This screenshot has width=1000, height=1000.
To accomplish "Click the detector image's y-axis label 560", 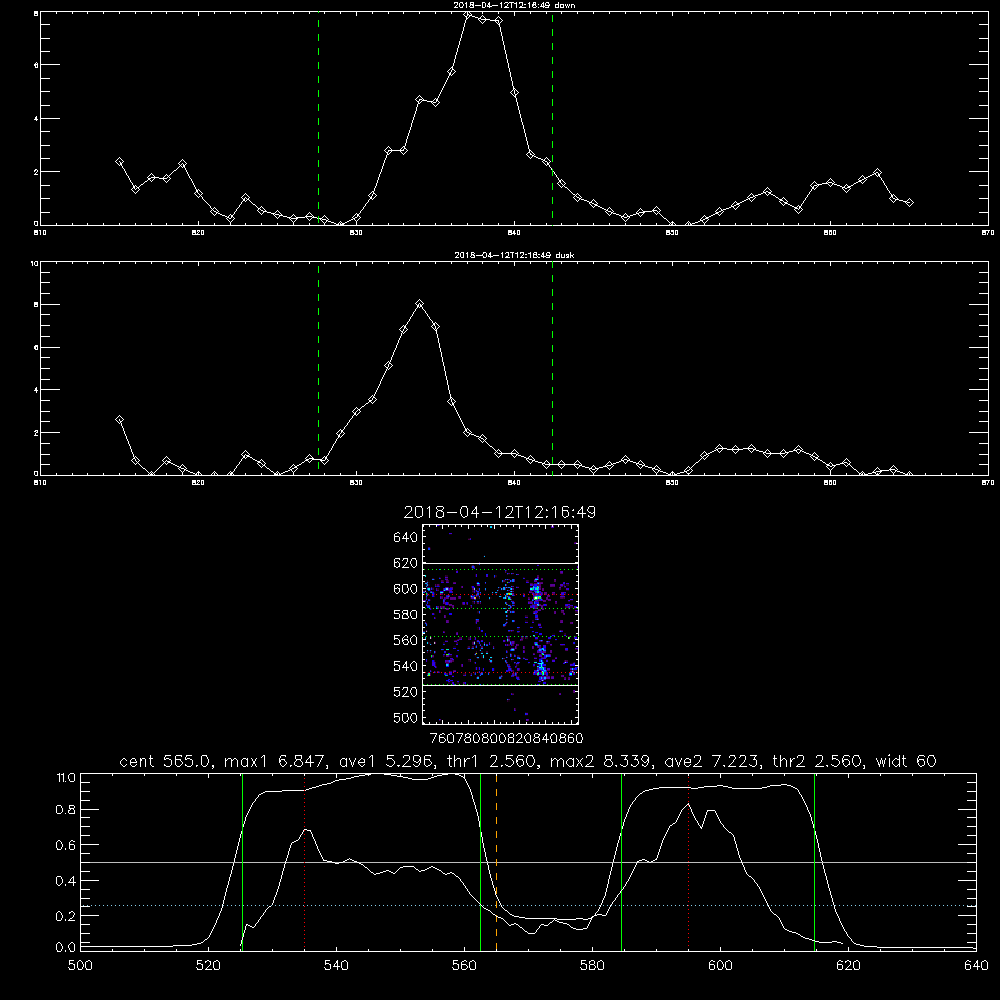I will pos(406,640).
